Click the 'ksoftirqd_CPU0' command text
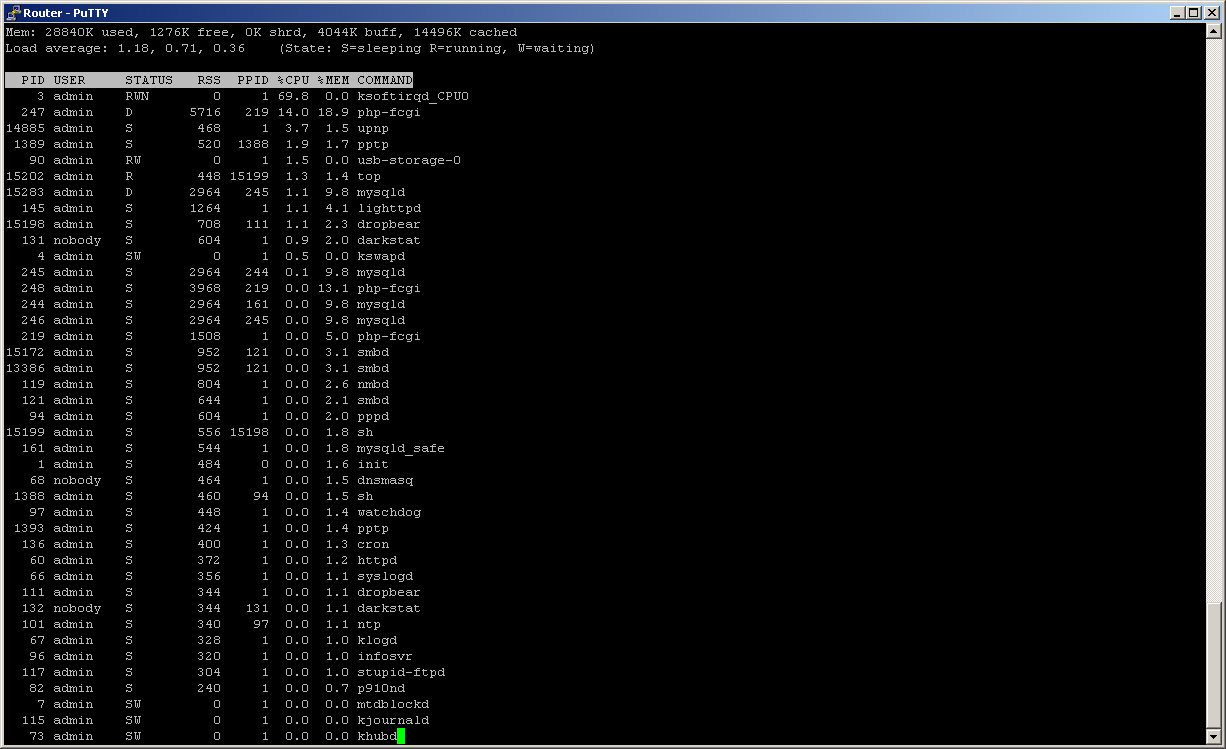Screen dimensions: 1226x749 pos(413,96)
